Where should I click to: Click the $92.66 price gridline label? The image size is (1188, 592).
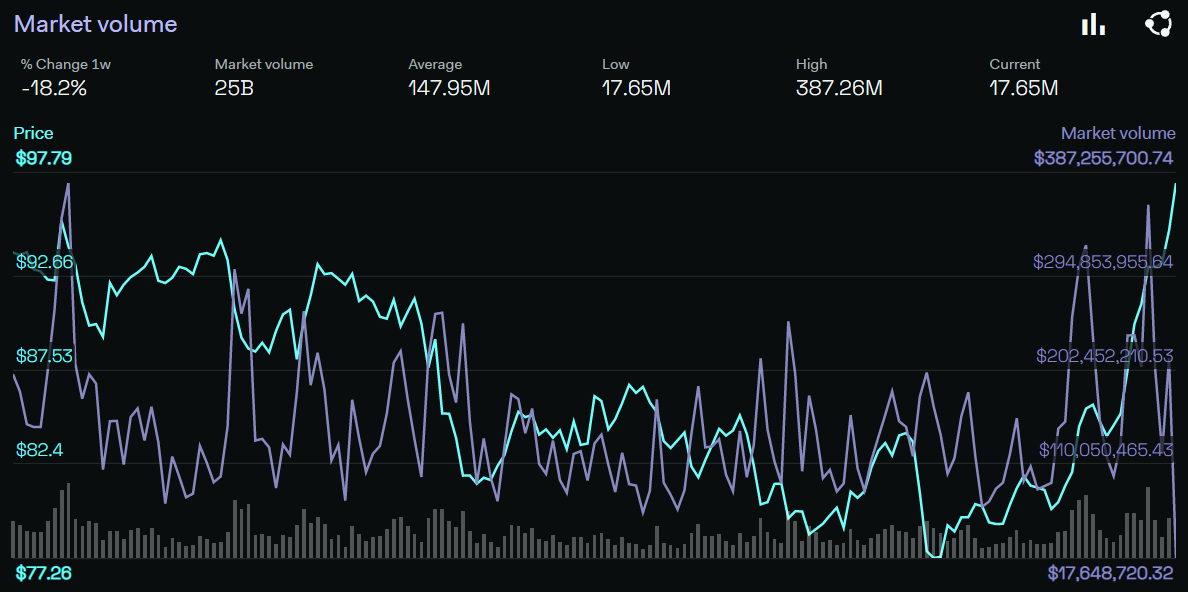[x=45, y=262]
